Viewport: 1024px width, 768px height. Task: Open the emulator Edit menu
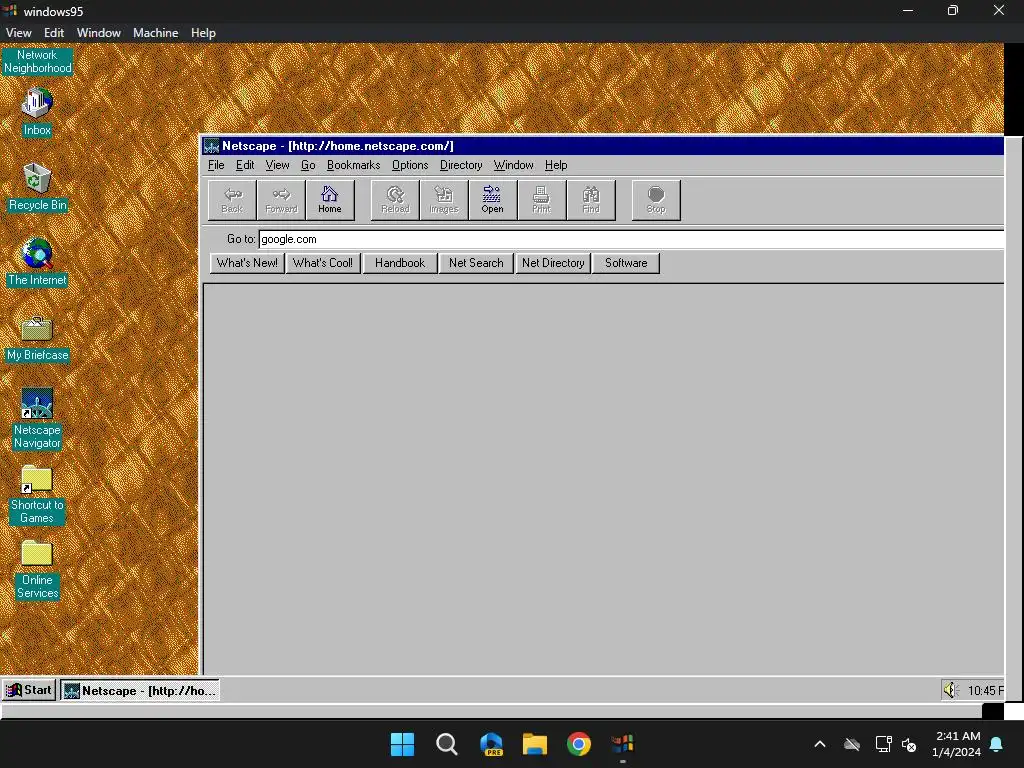coord(54,33)
